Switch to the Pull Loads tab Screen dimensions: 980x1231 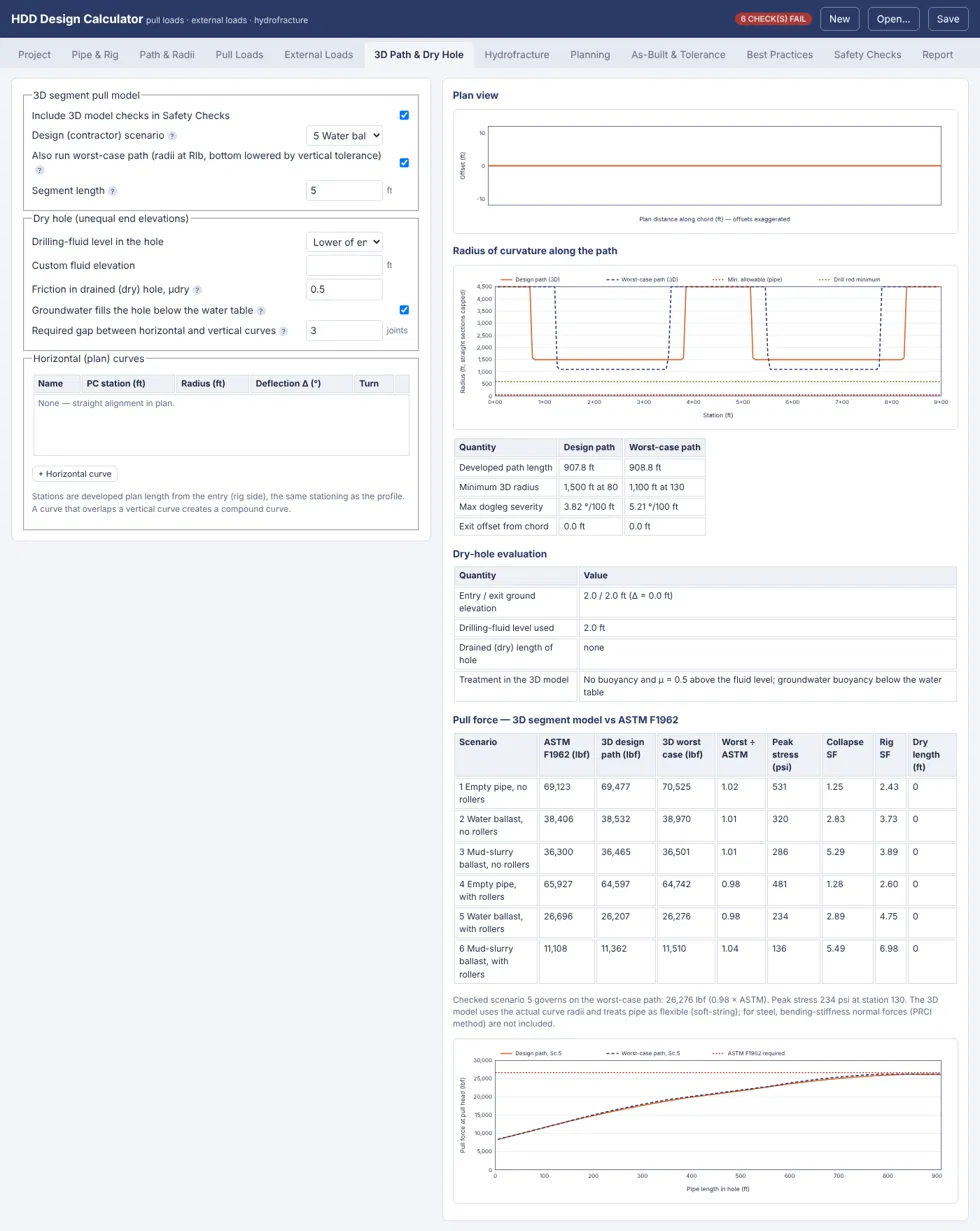pos(239,55)
